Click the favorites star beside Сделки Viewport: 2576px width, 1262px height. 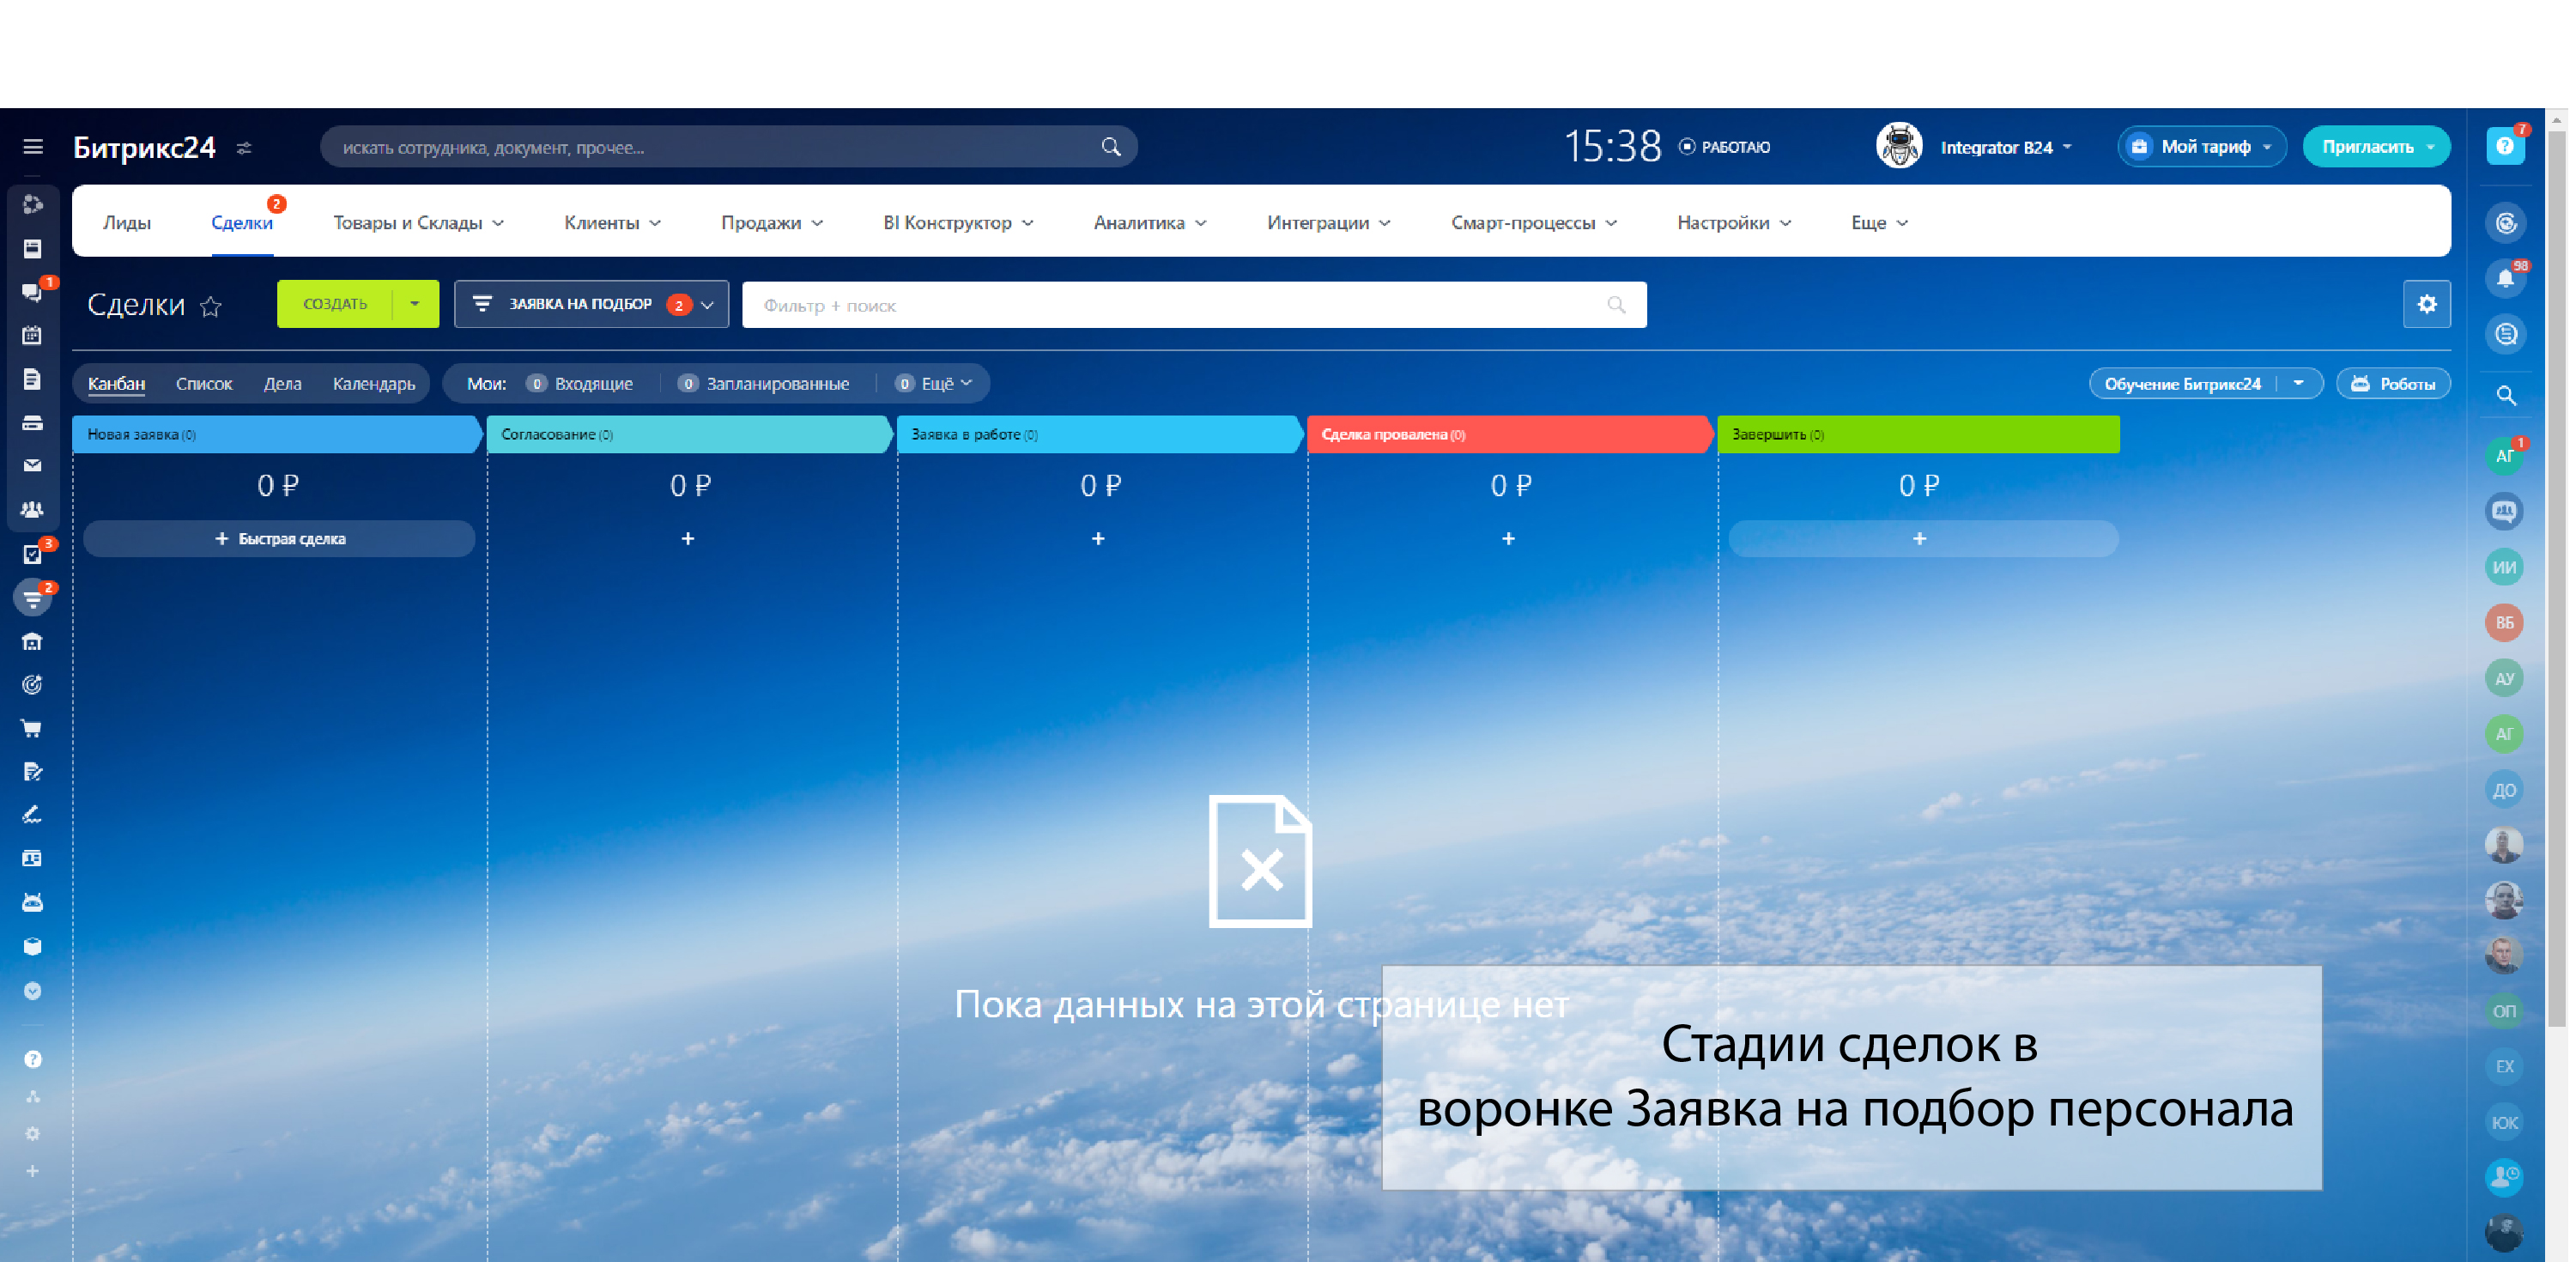(x=210, y=306)
